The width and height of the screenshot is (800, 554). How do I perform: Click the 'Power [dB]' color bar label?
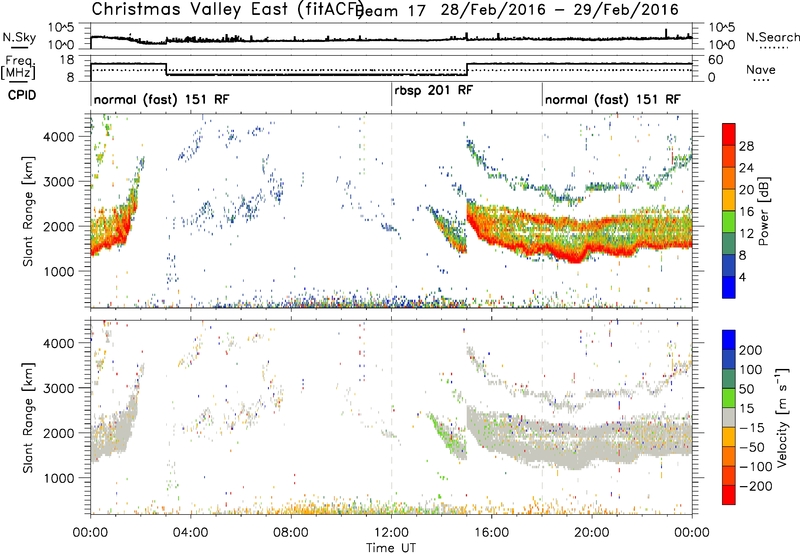[764, 211]
